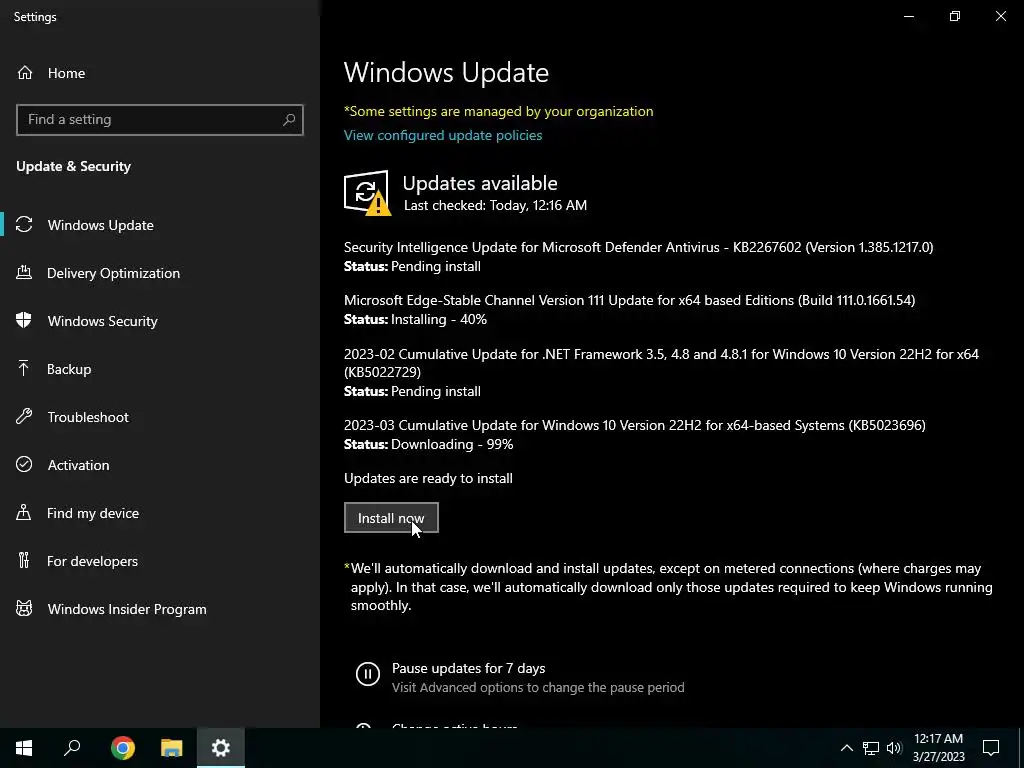Image resolution: width=1024 pixels, height=768 pixels.
Task: Click the pause circle icon beside Pause updates
Action: pyautogui.click(x=368, y=674)
